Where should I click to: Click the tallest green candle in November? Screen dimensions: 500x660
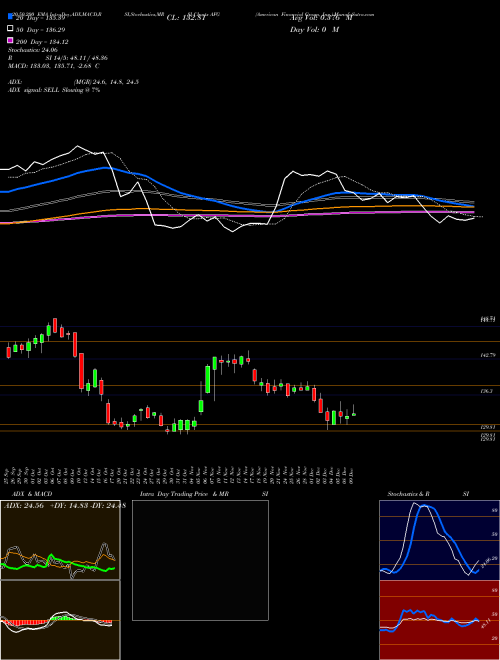pyautogui.click(x=207, y=379)
